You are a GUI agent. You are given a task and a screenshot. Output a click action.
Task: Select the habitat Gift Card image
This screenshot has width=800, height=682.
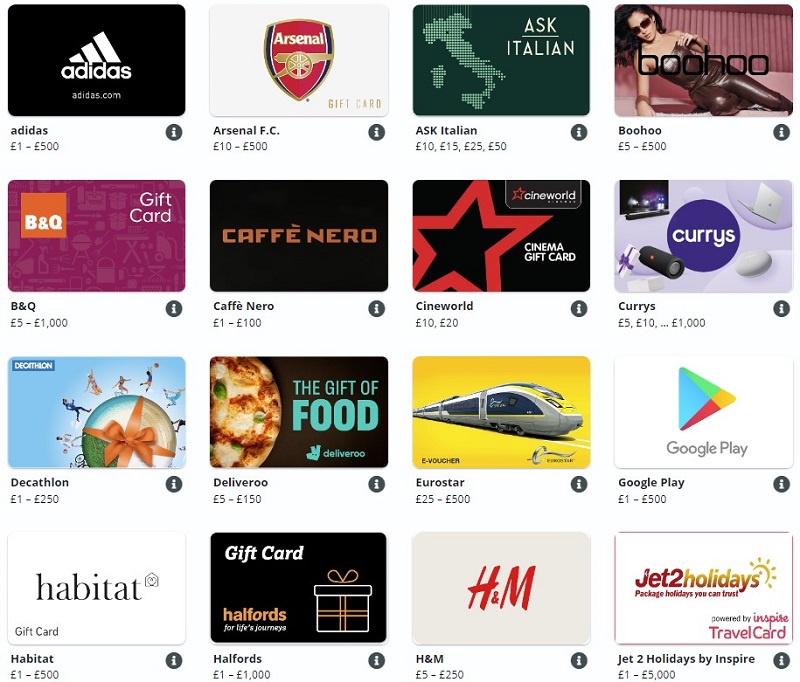tap(96, 588)
